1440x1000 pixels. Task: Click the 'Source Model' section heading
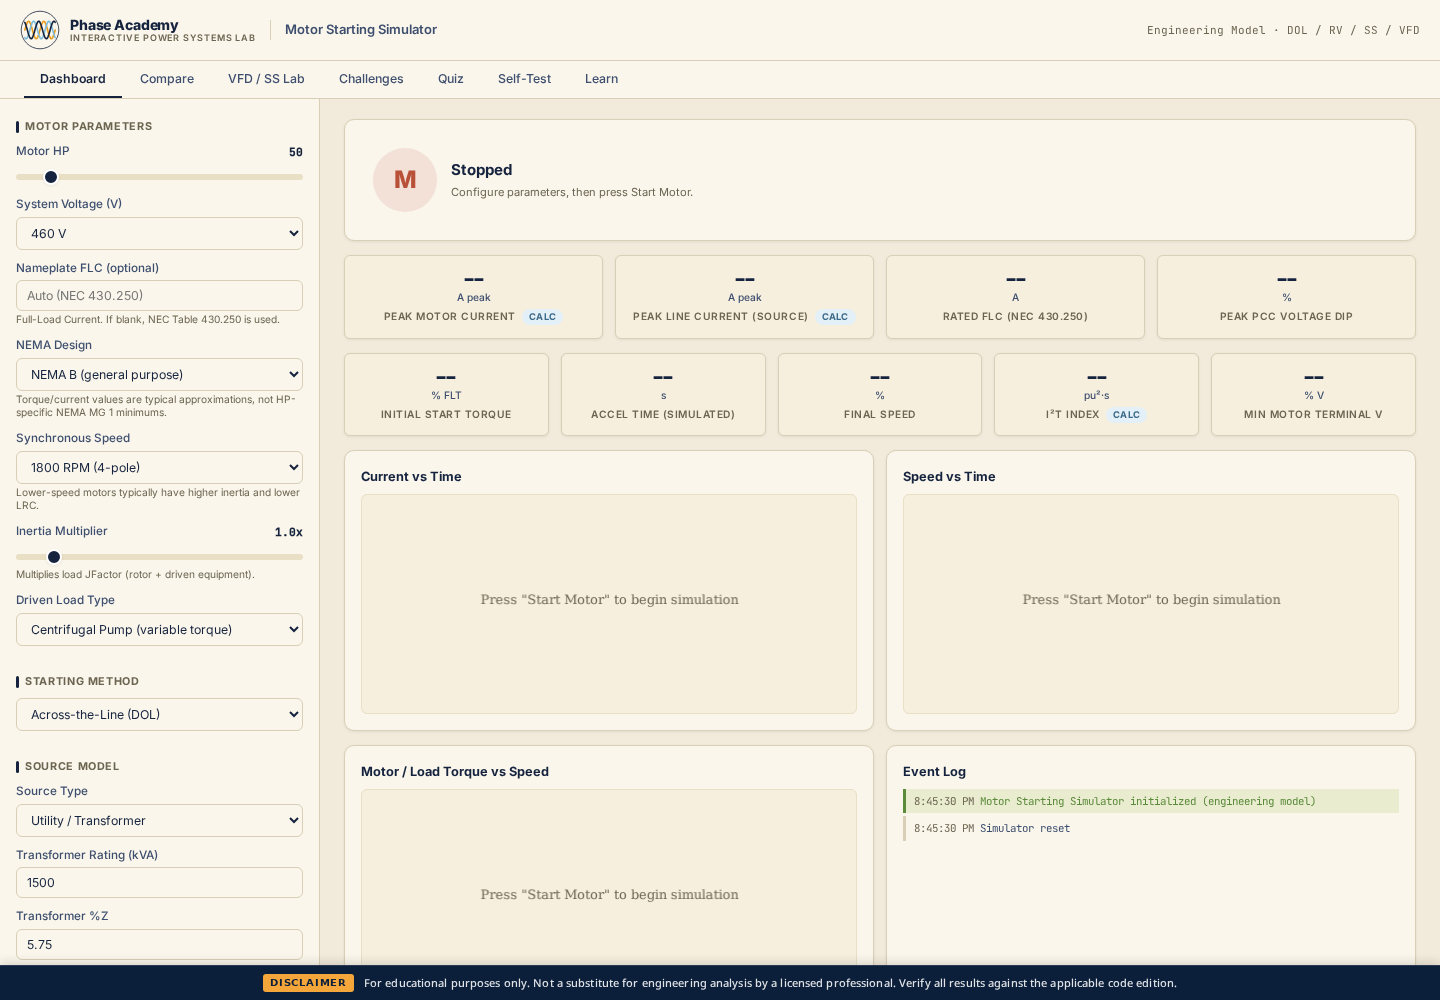[72, 766]
